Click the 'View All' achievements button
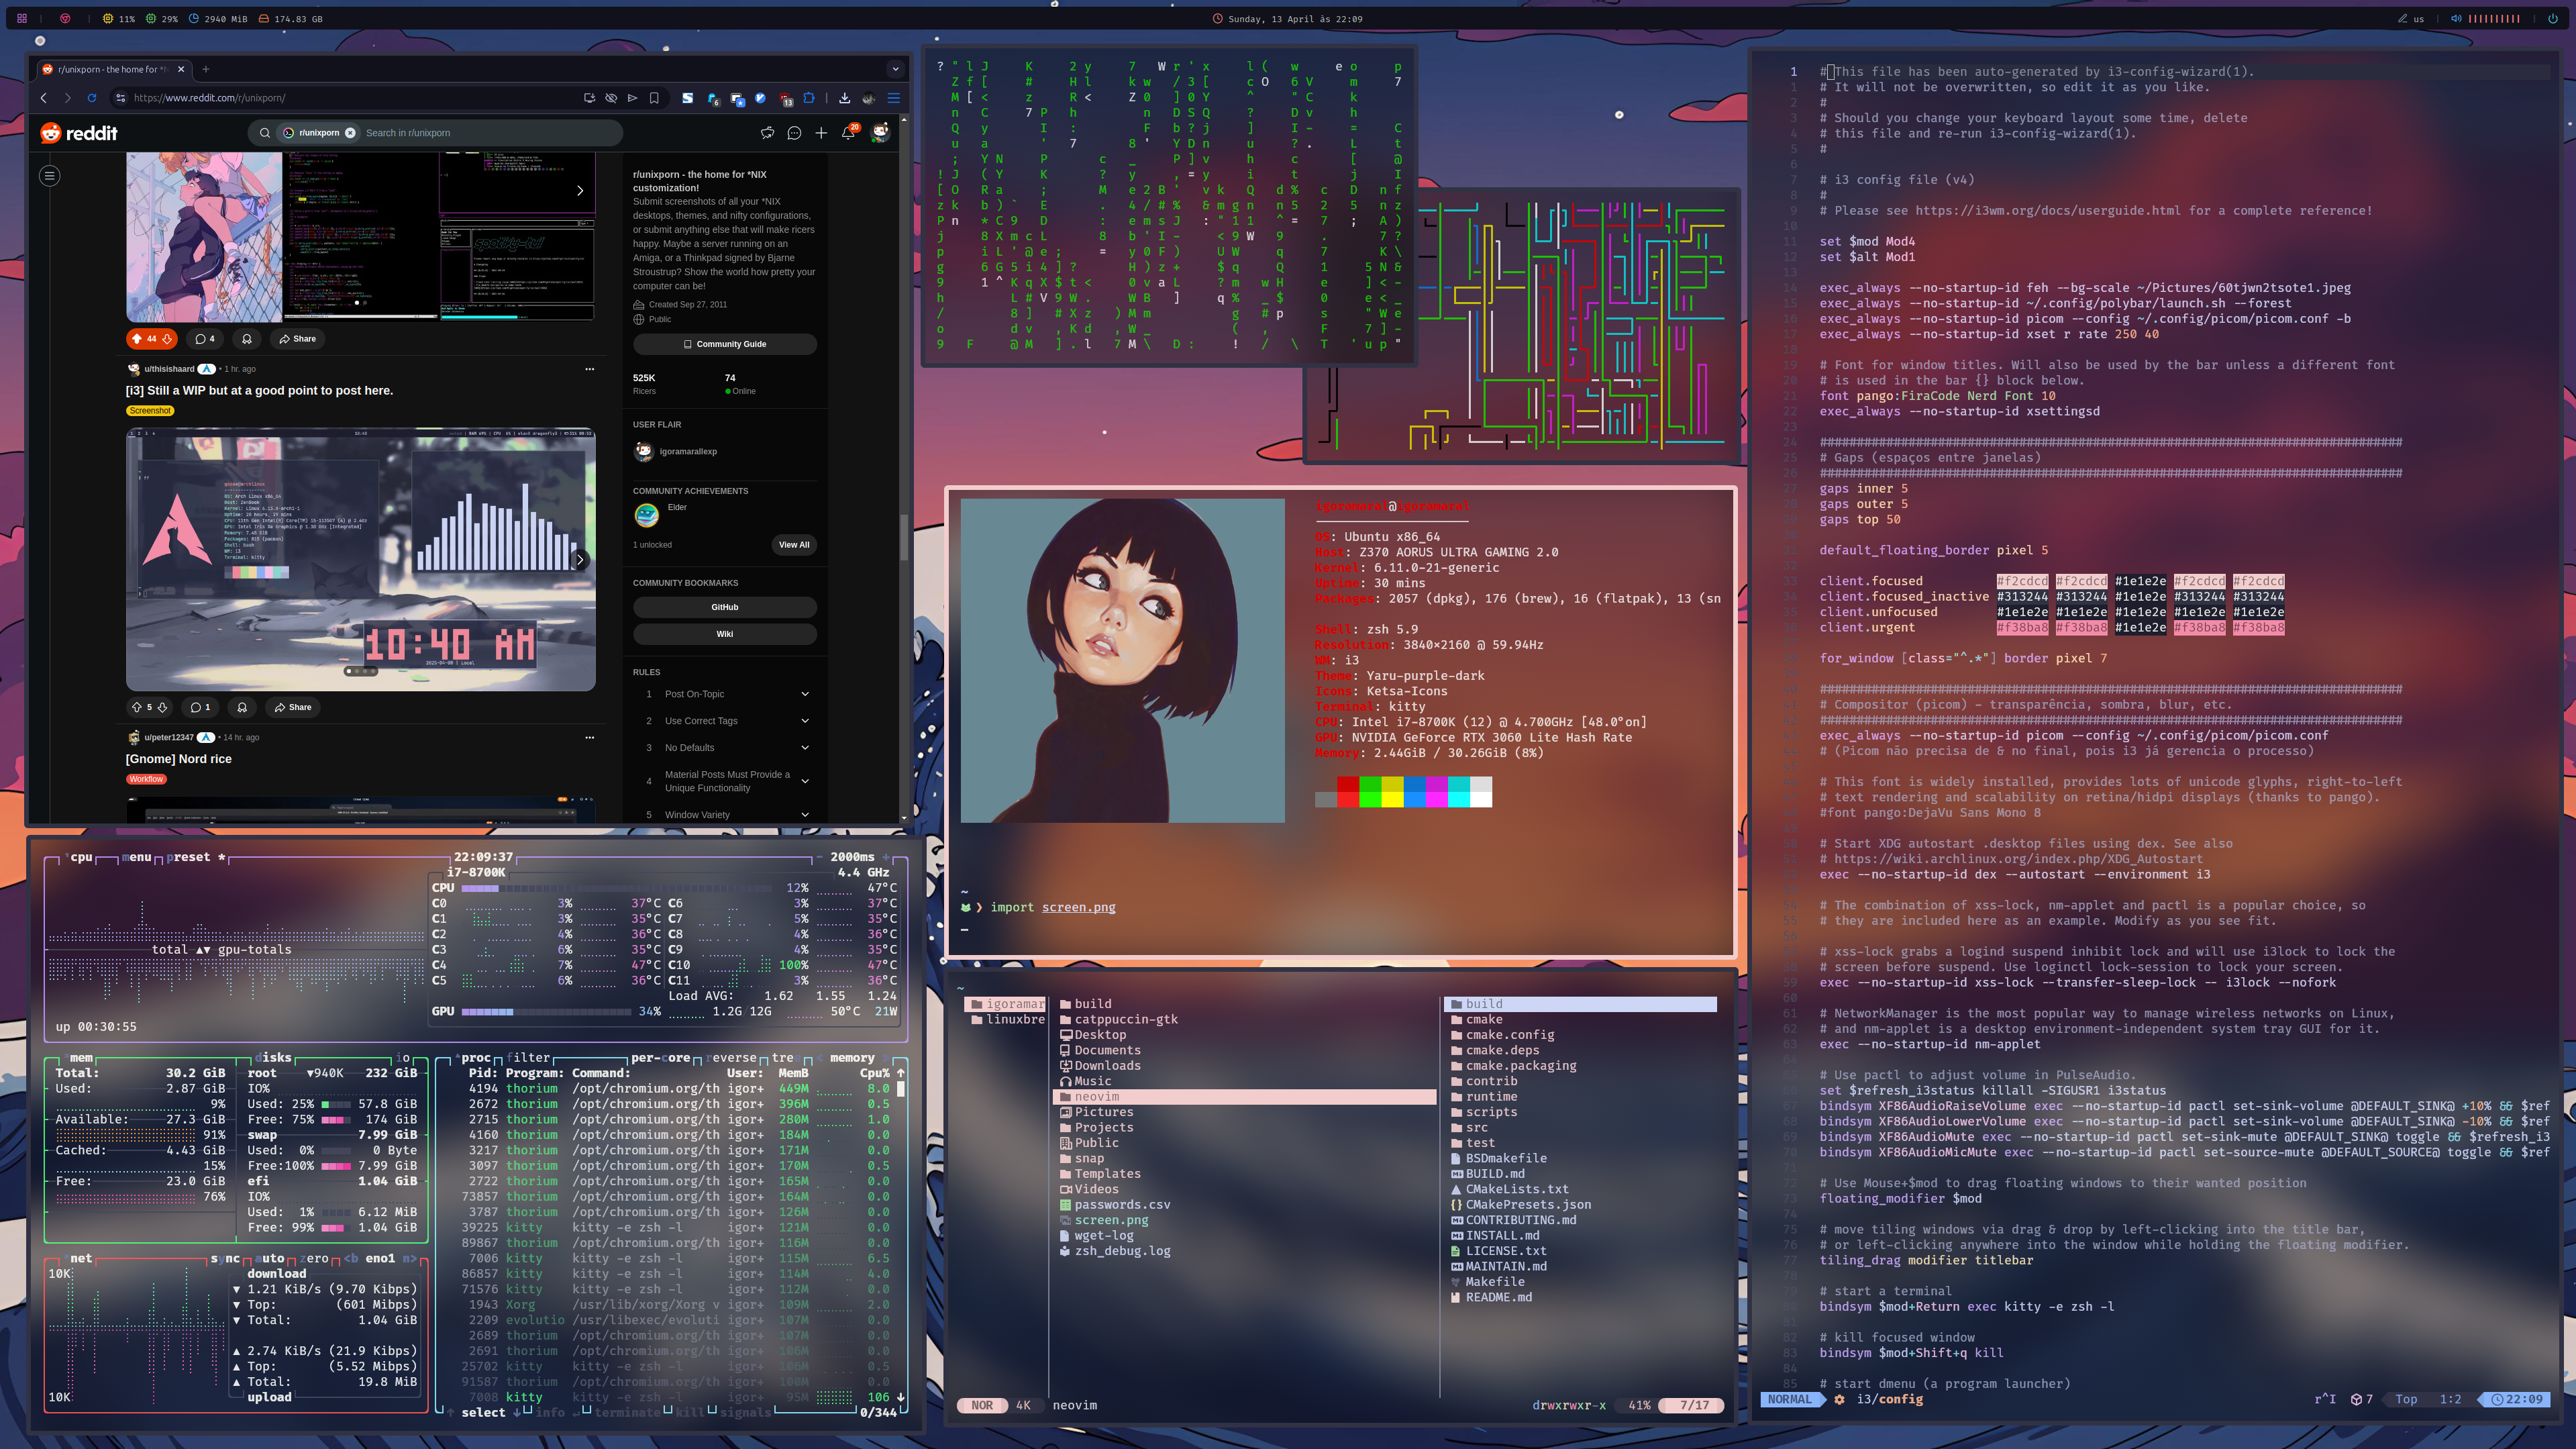The height and width of the screenshot is (1449, 2576). pos(793,545)
